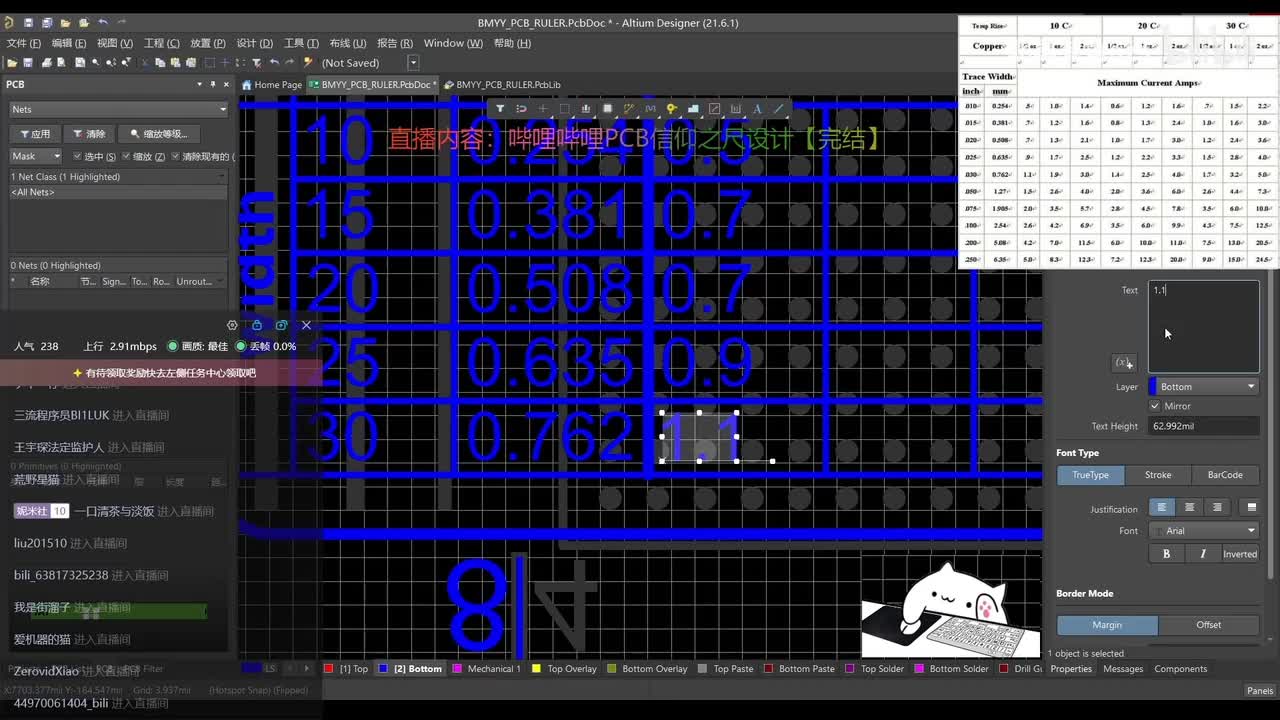Open the Messages panel tab
1280x720 pixels.
click(1123, 669)
